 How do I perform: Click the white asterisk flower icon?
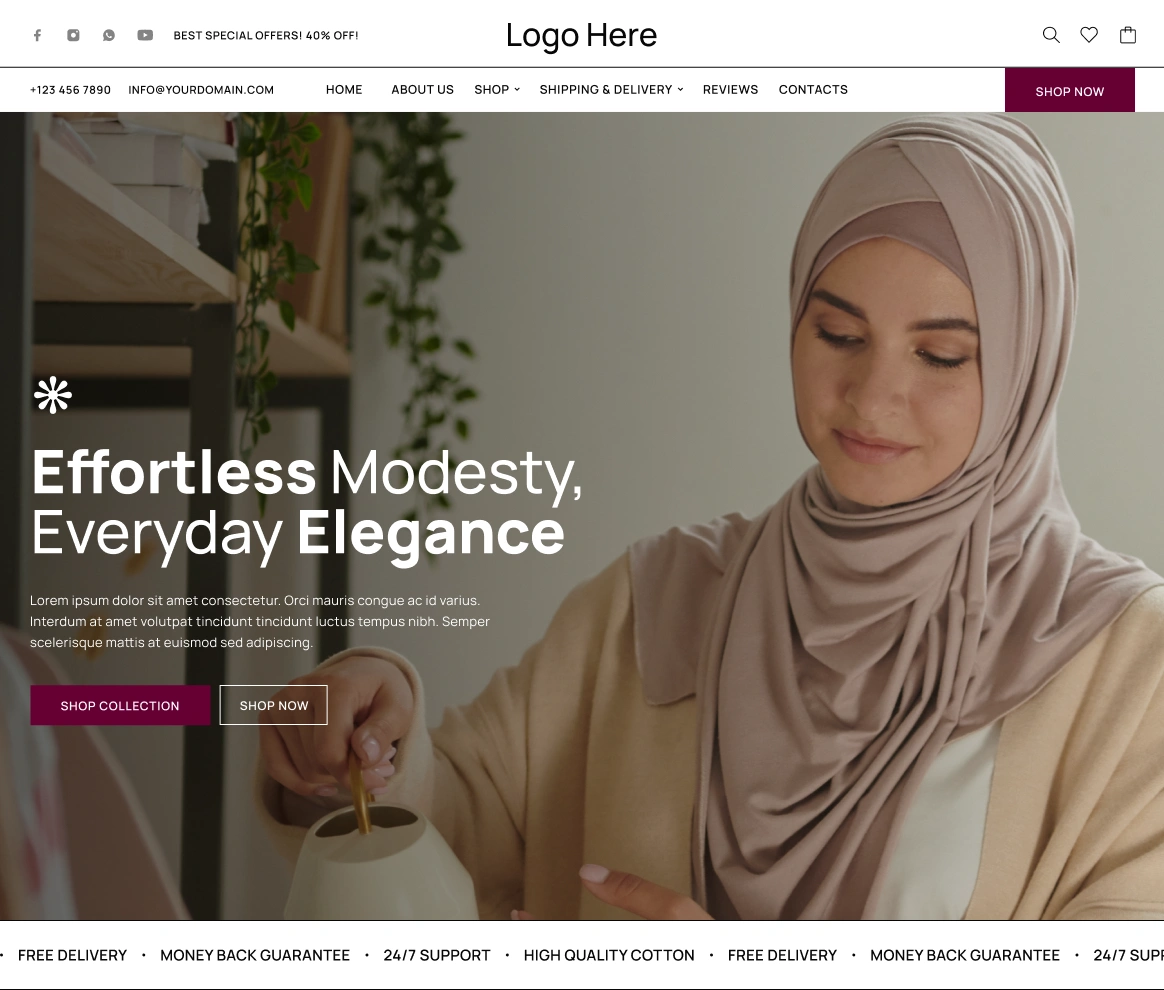coord(53,395)
